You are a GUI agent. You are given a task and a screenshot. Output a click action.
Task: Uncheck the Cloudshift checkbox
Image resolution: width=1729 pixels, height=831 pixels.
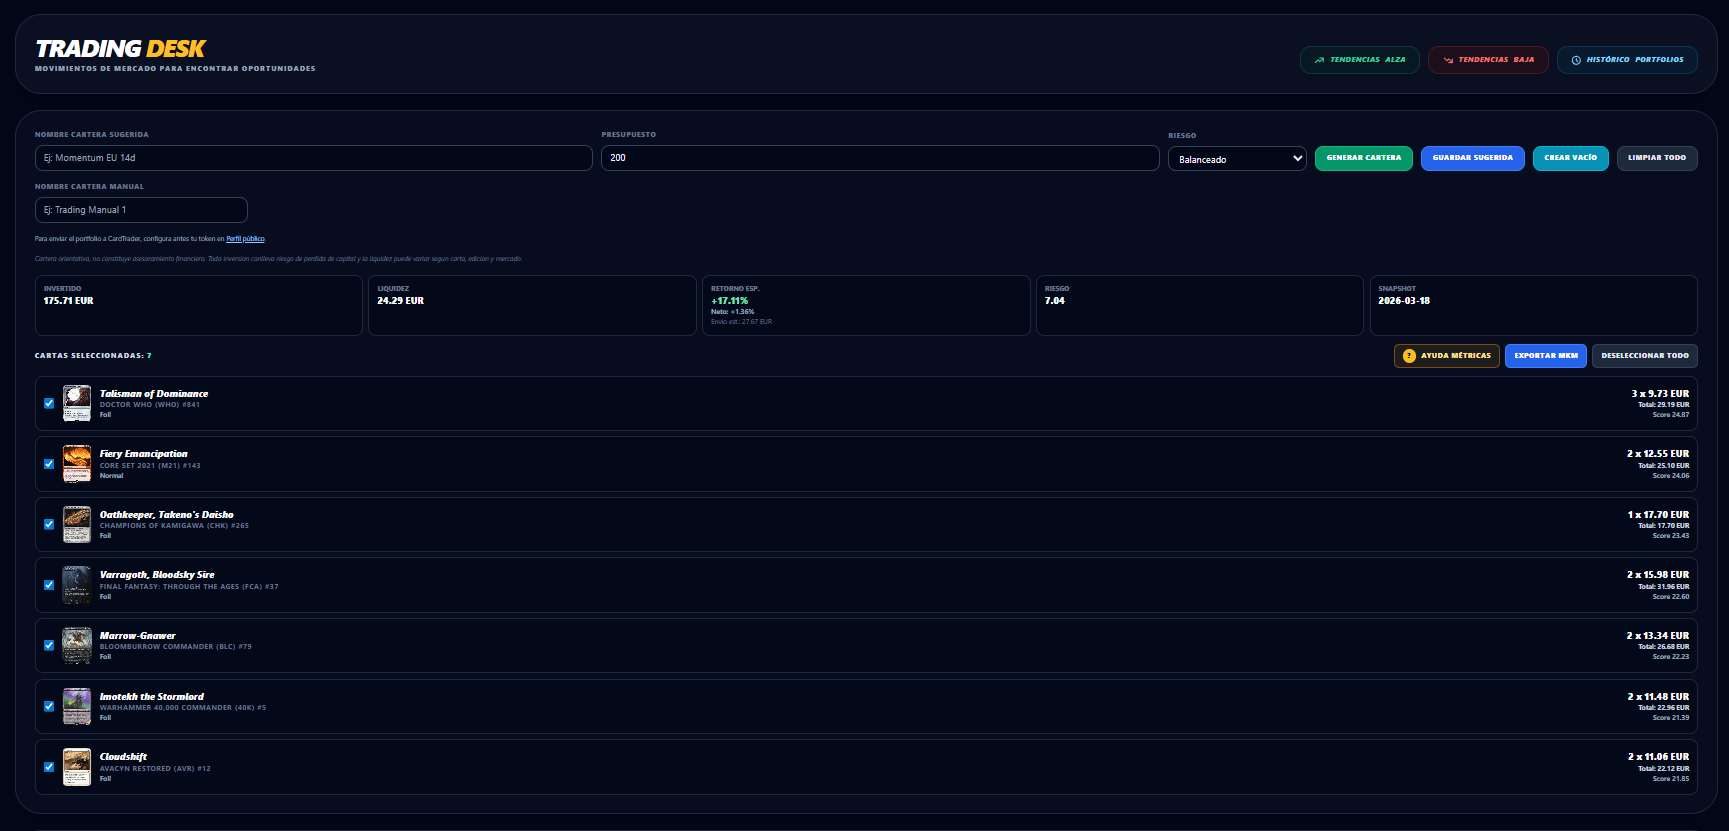pos(49,767)
